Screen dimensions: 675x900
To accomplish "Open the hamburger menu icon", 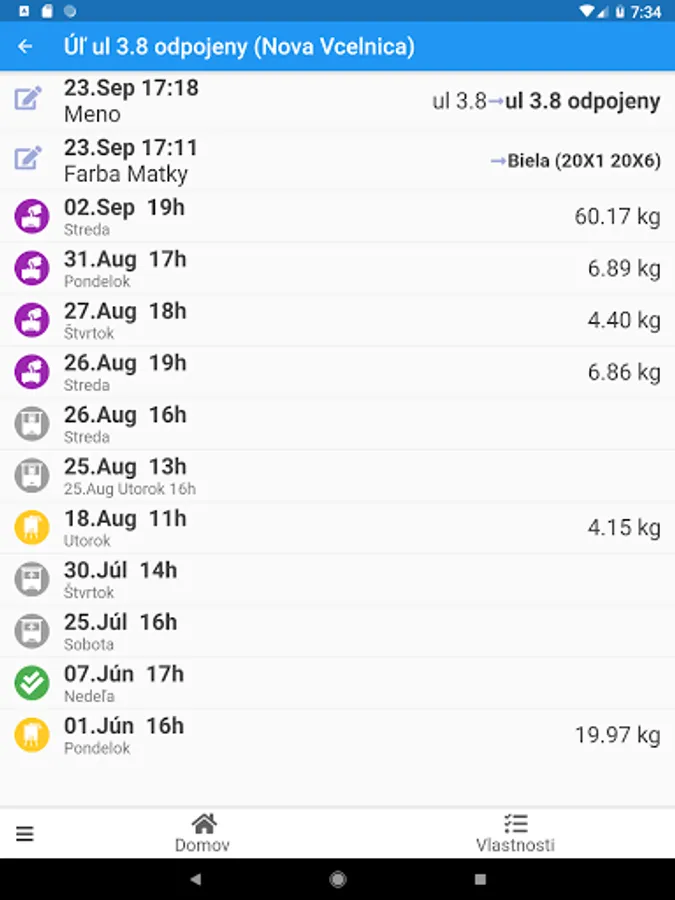I will [x=25, y=834].
